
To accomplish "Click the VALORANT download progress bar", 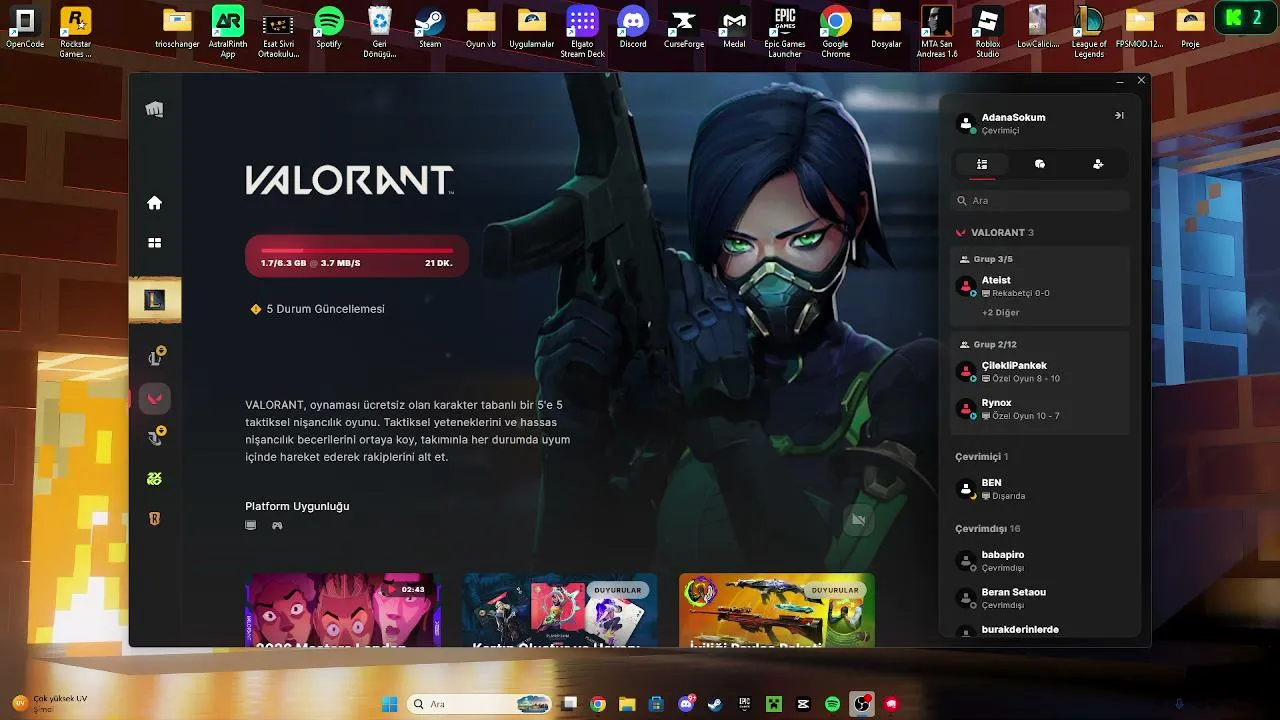I will tap(357, 257).
